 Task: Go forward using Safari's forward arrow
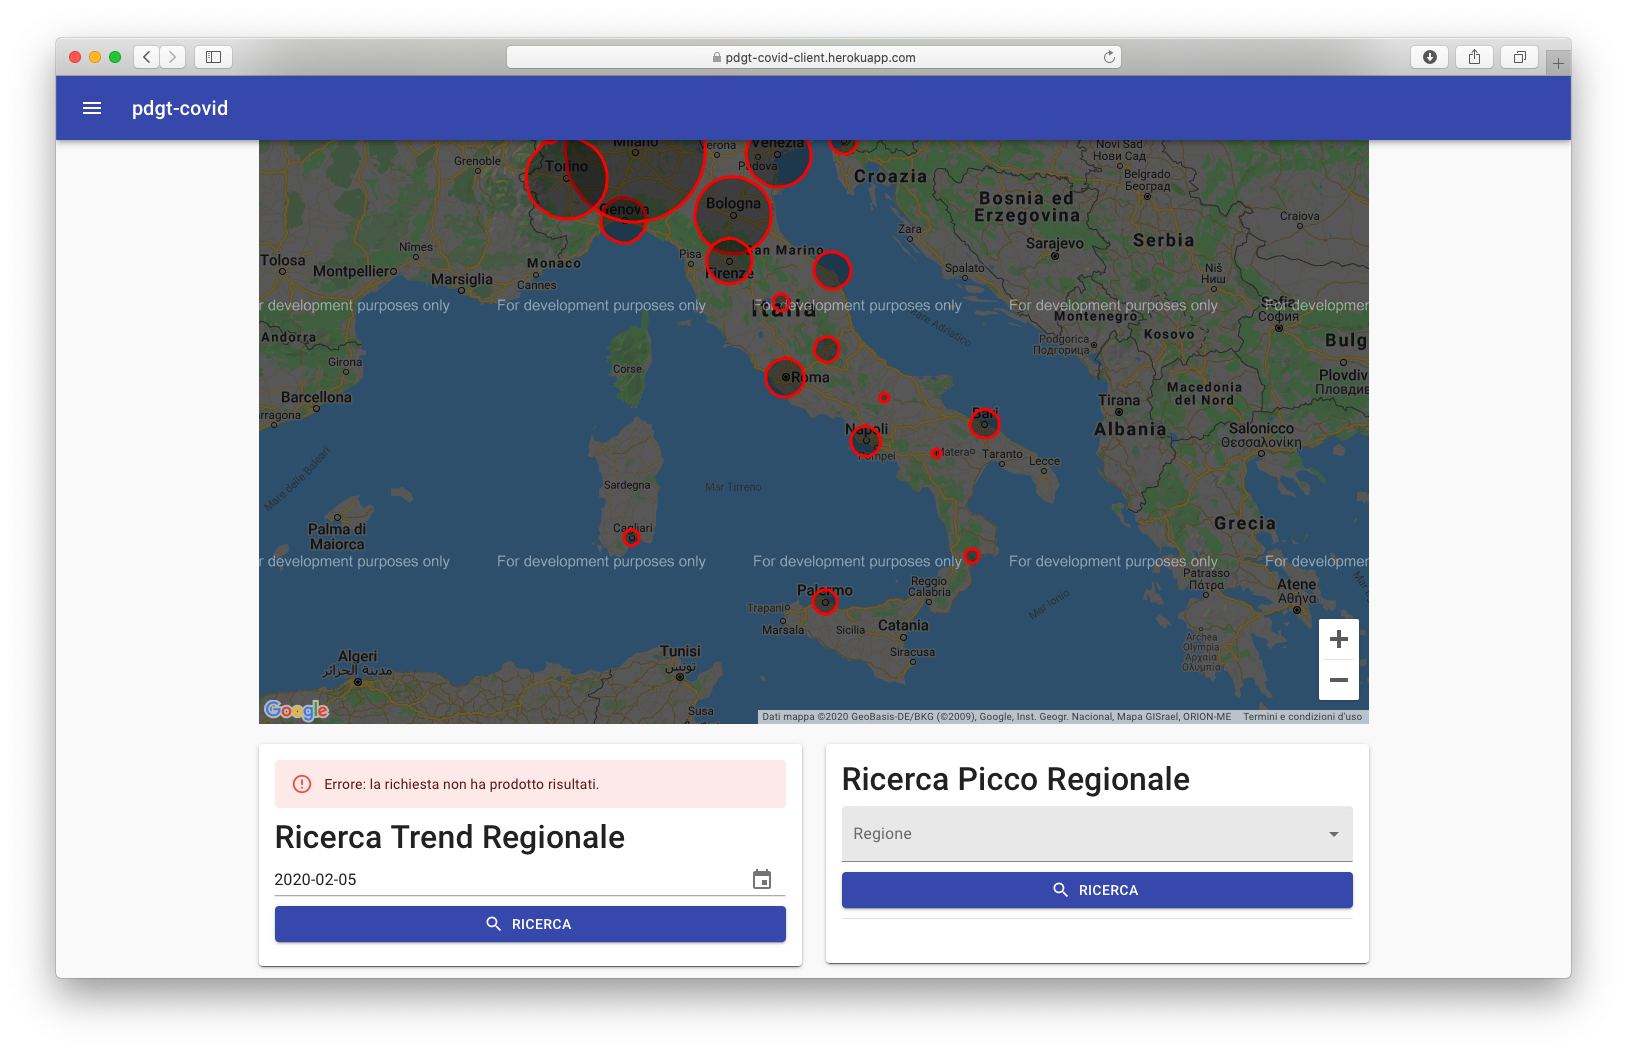tap(173, 57)
